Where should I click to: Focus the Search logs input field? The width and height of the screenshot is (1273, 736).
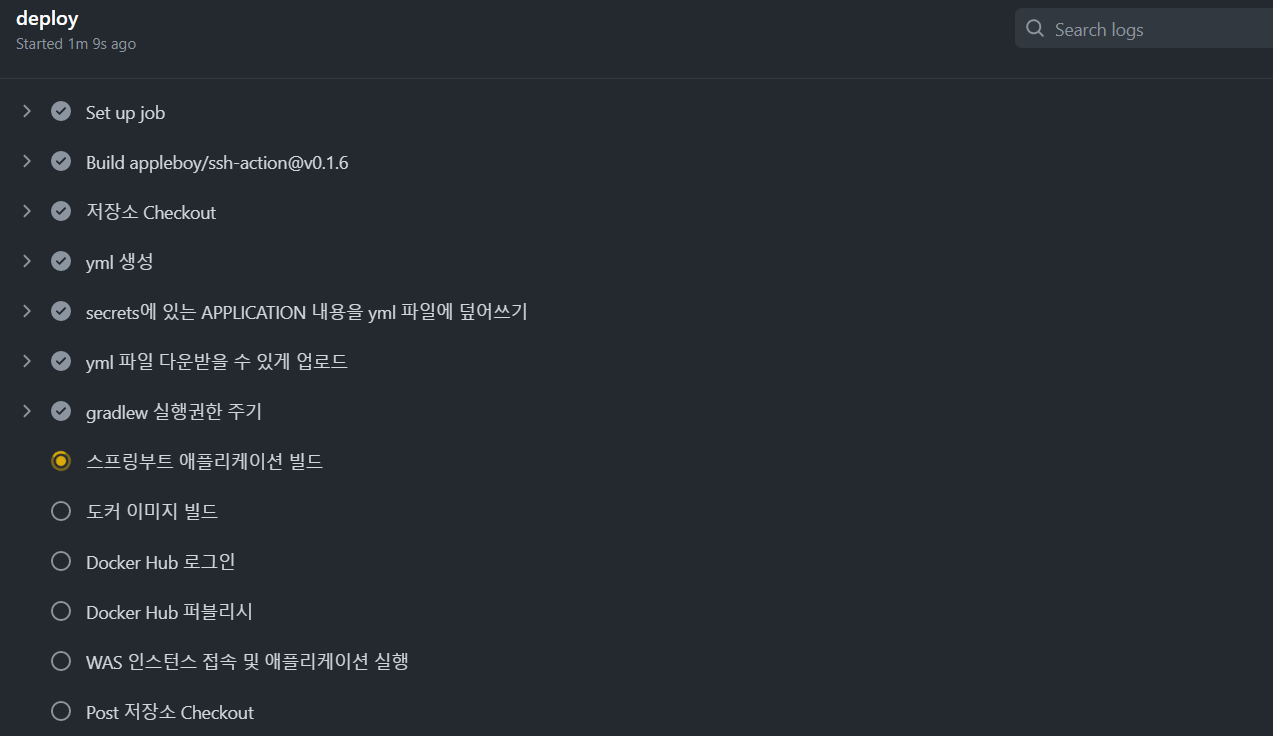point(1144,28)
